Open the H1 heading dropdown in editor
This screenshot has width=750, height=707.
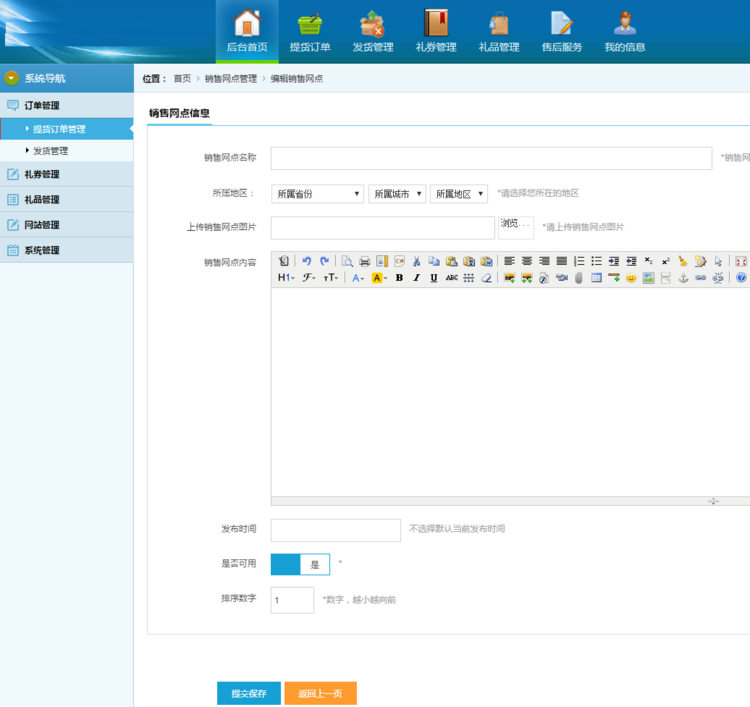click(x=285, y=278)
